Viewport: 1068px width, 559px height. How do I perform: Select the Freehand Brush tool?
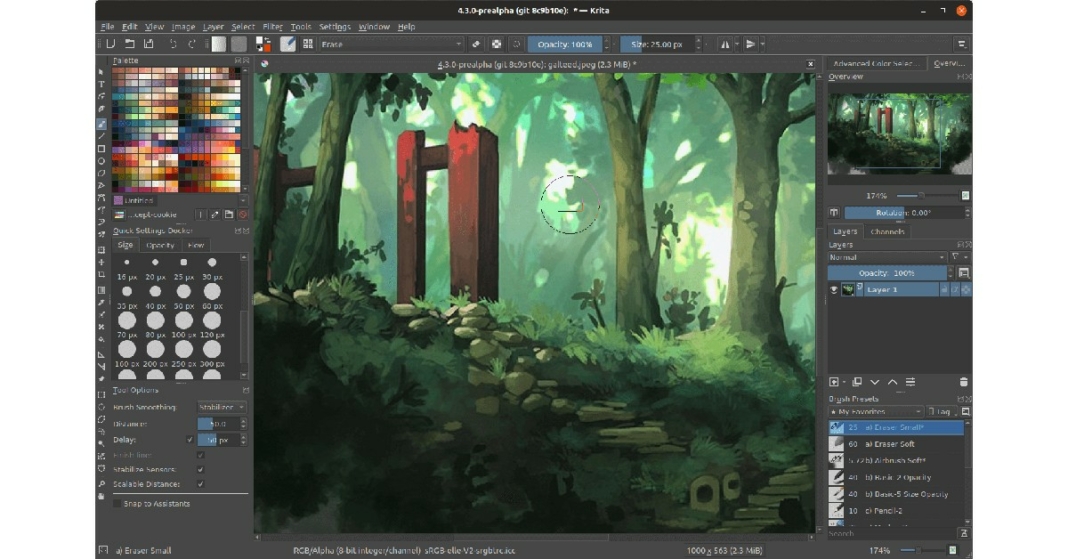(101, 124)
